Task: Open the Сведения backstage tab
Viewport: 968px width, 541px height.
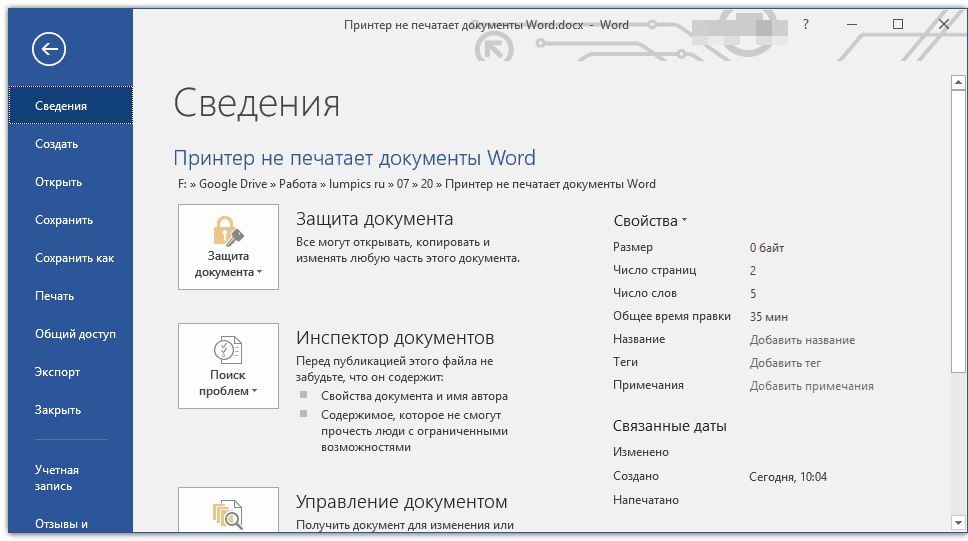Action: 70,106
